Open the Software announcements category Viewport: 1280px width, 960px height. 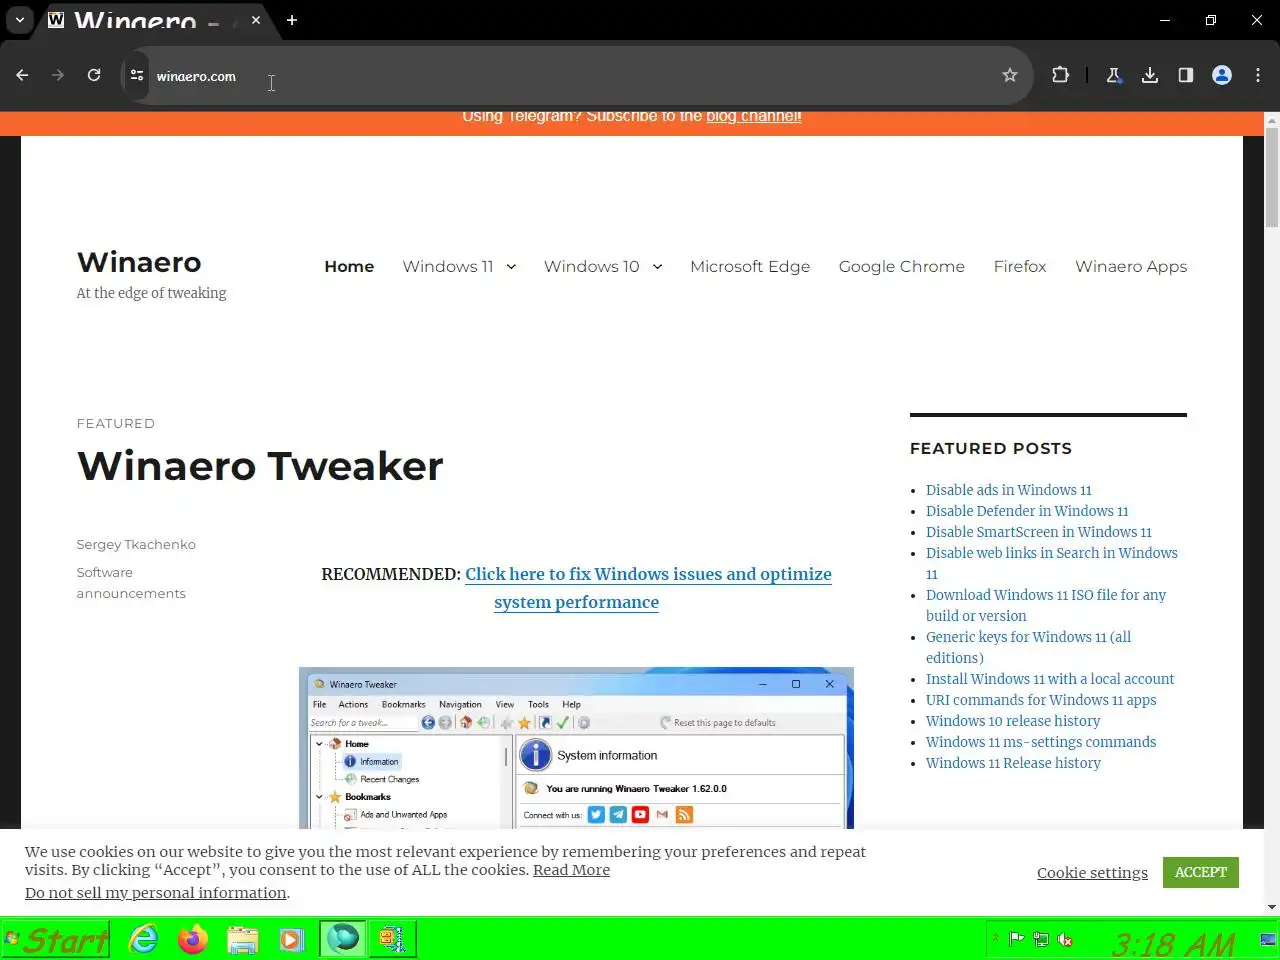coord(131,583)
